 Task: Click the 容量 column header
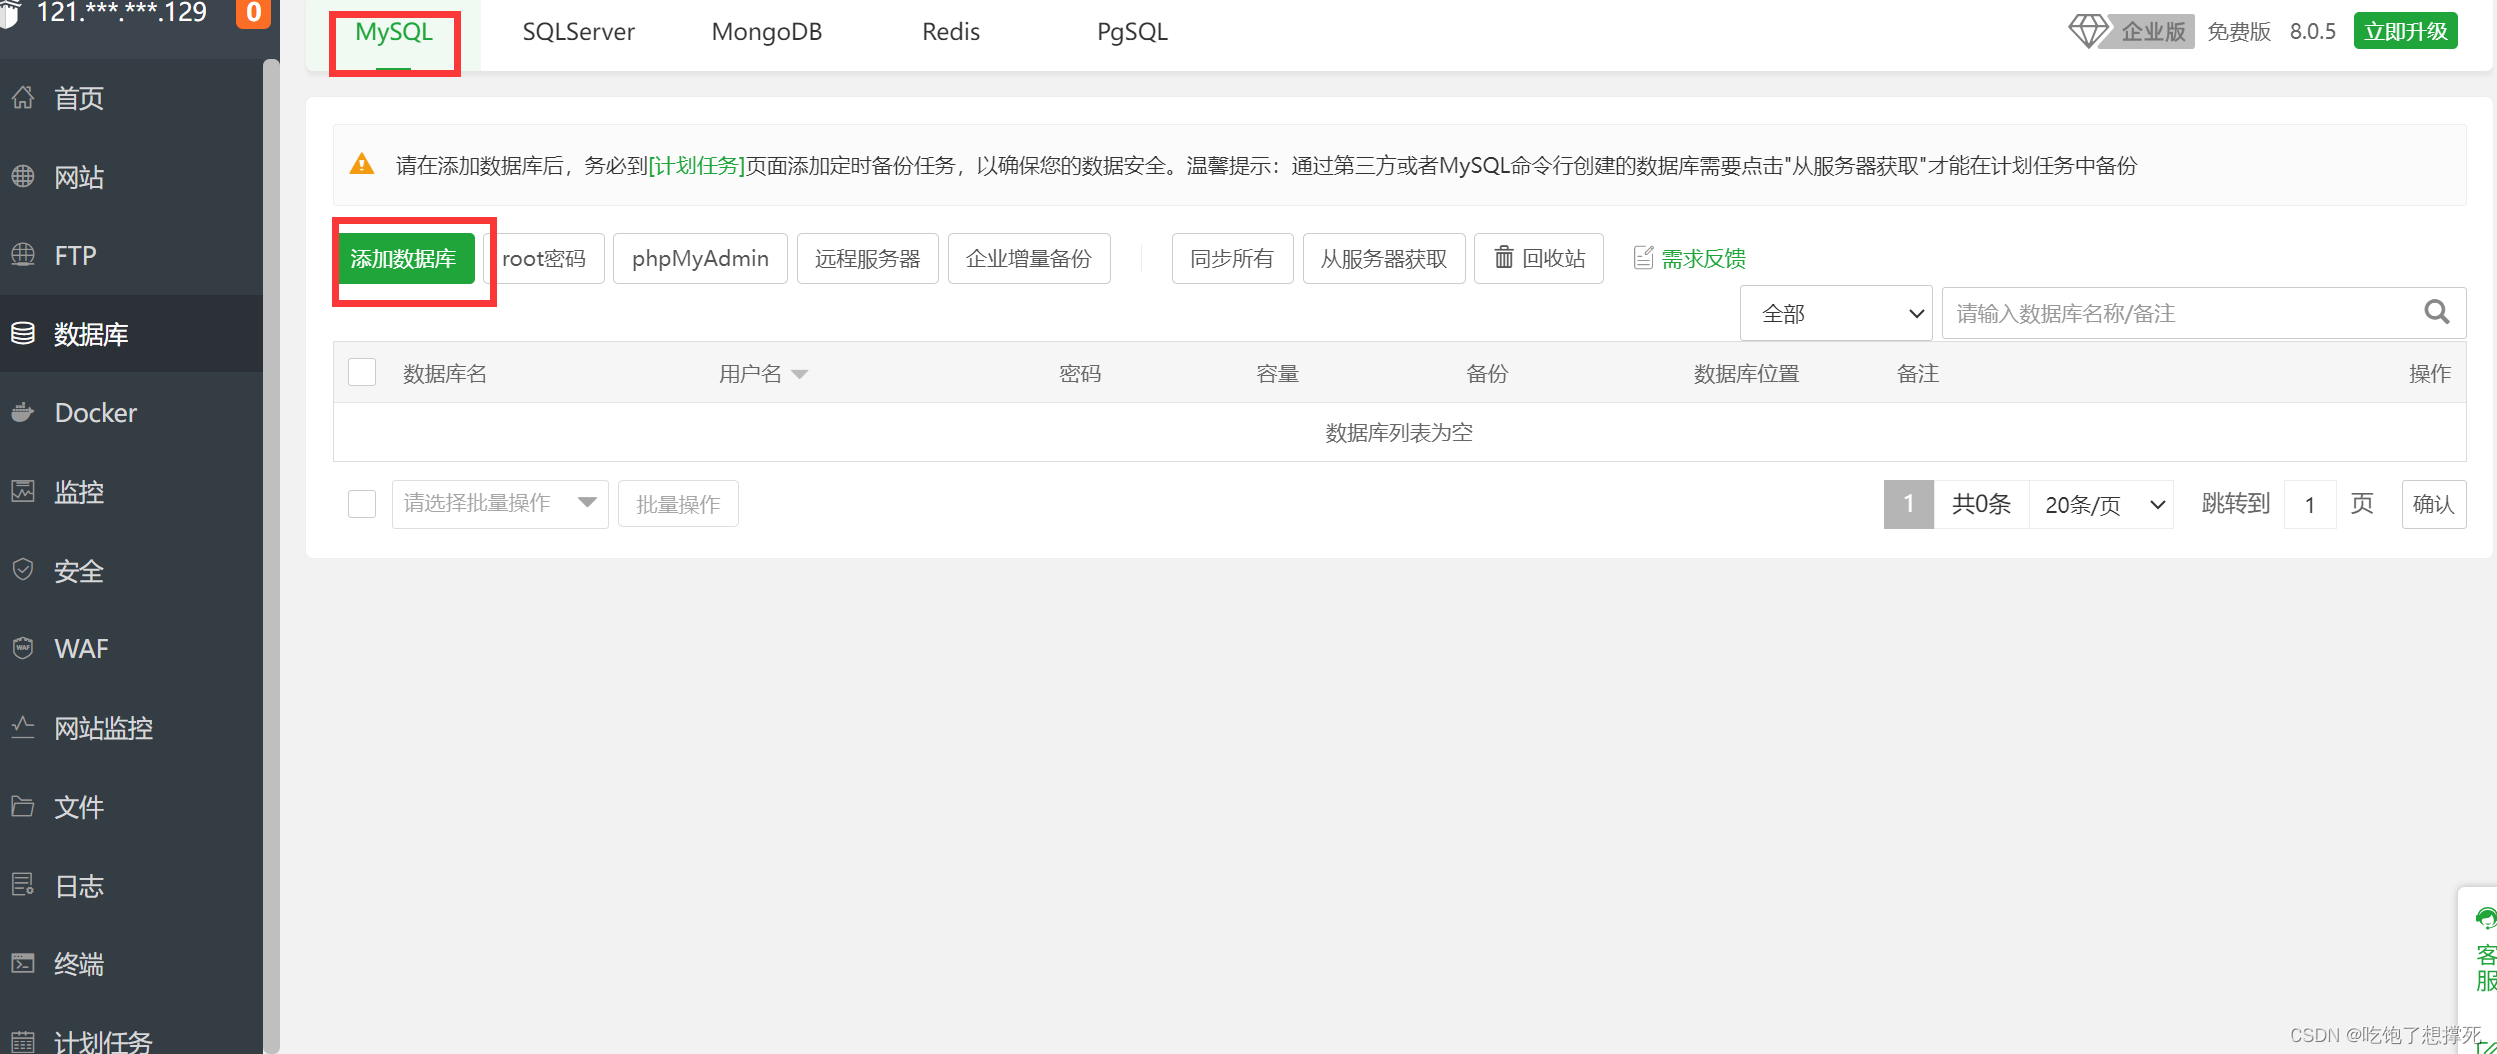pos(1277,374)
